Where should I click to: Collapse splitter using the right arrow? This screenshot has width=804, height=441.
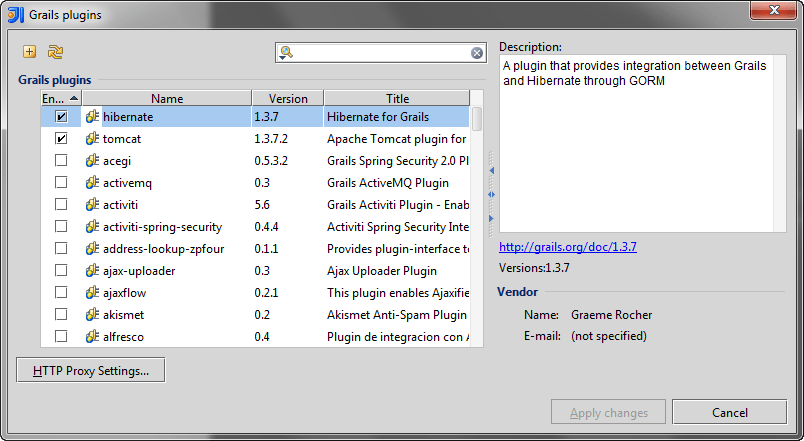(x=492, y=217)
